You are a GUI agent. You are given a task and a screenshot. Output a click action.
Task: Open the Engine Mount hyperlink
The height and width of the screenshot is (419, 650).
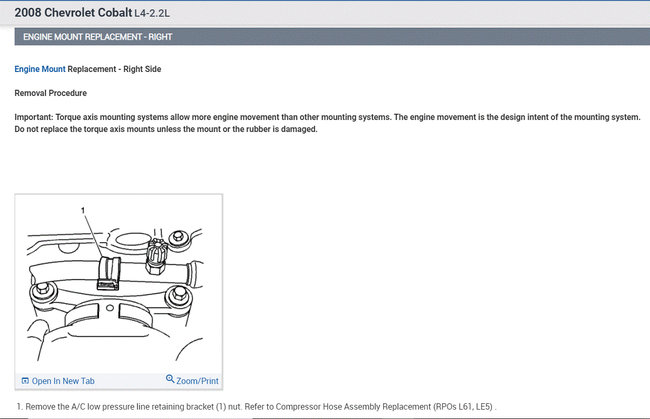click(40, 69)
